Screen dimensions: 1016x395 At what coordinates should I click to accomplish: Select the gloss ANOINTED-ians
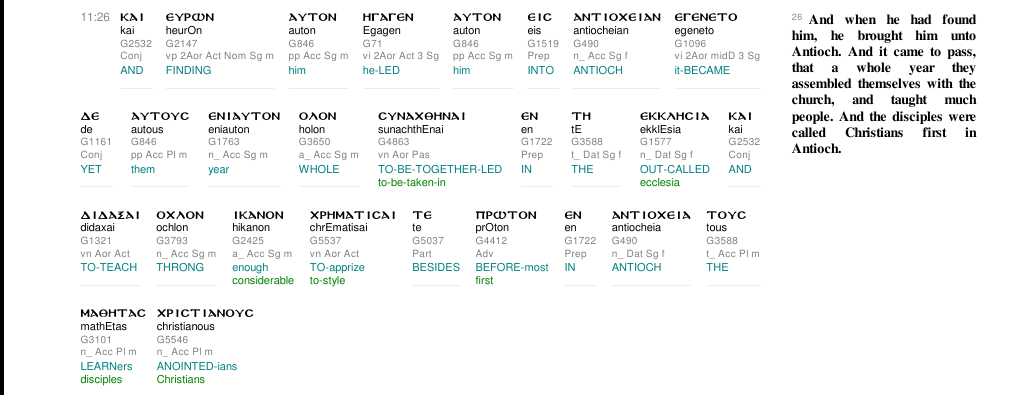tap(197, 367)
